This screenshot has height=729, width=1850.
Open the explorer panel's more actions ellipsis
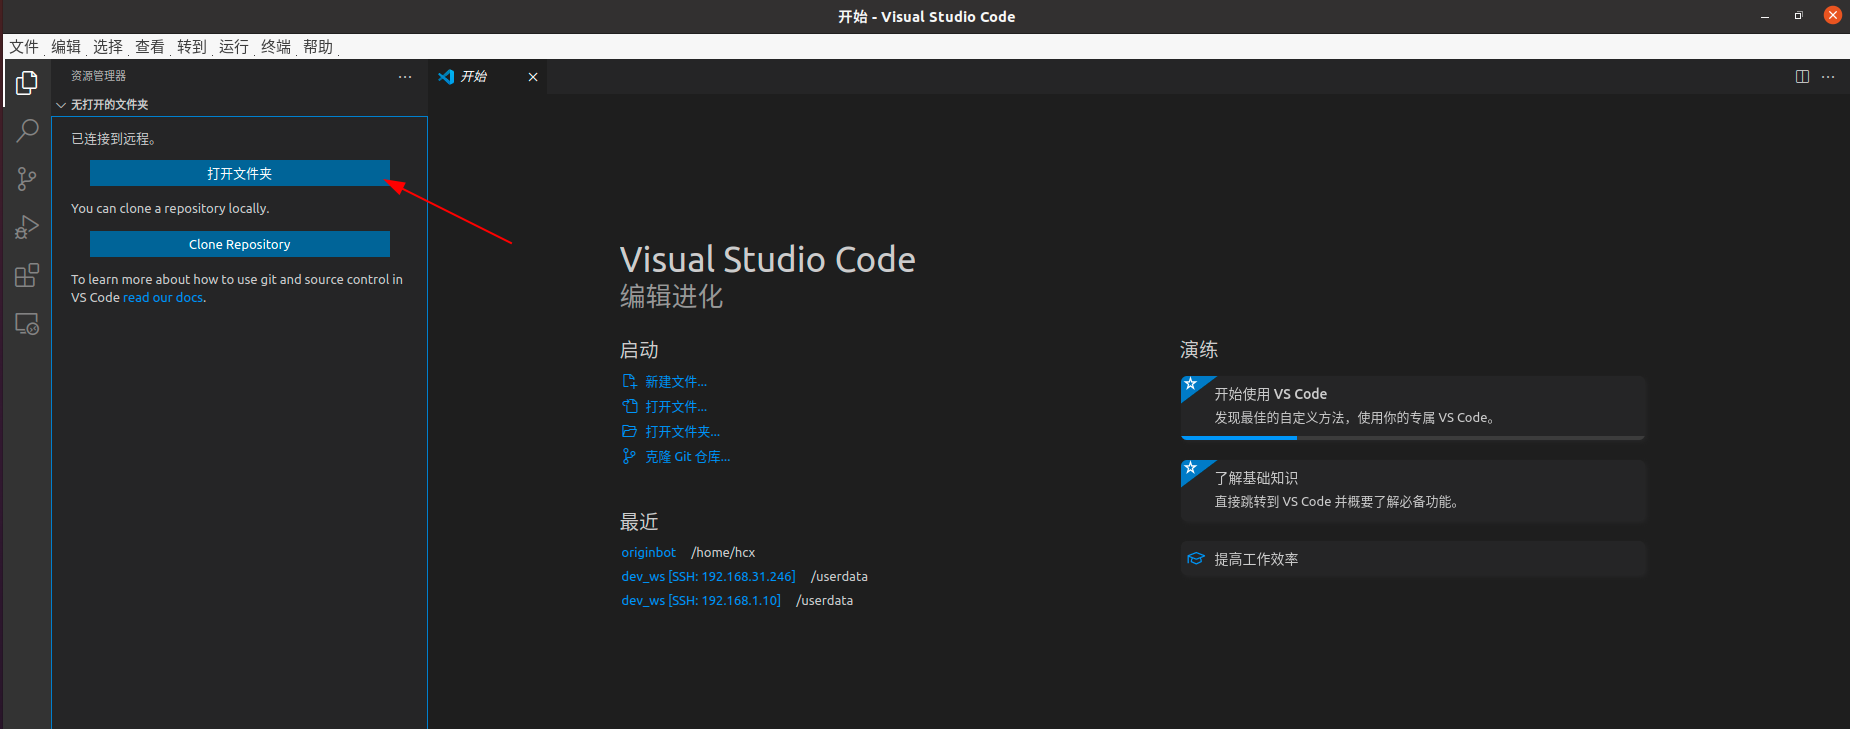[x=405, y=77]
